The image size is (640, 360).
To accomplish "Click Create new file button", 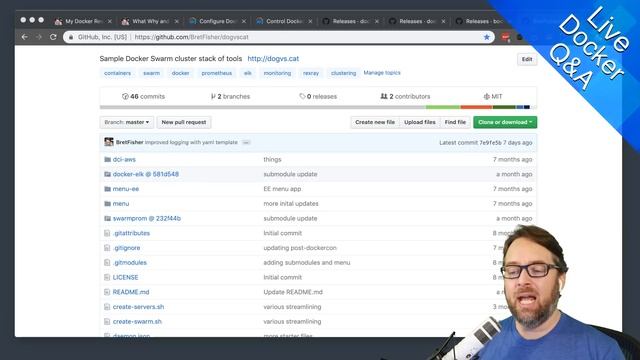I will click(x=375, y=122).
